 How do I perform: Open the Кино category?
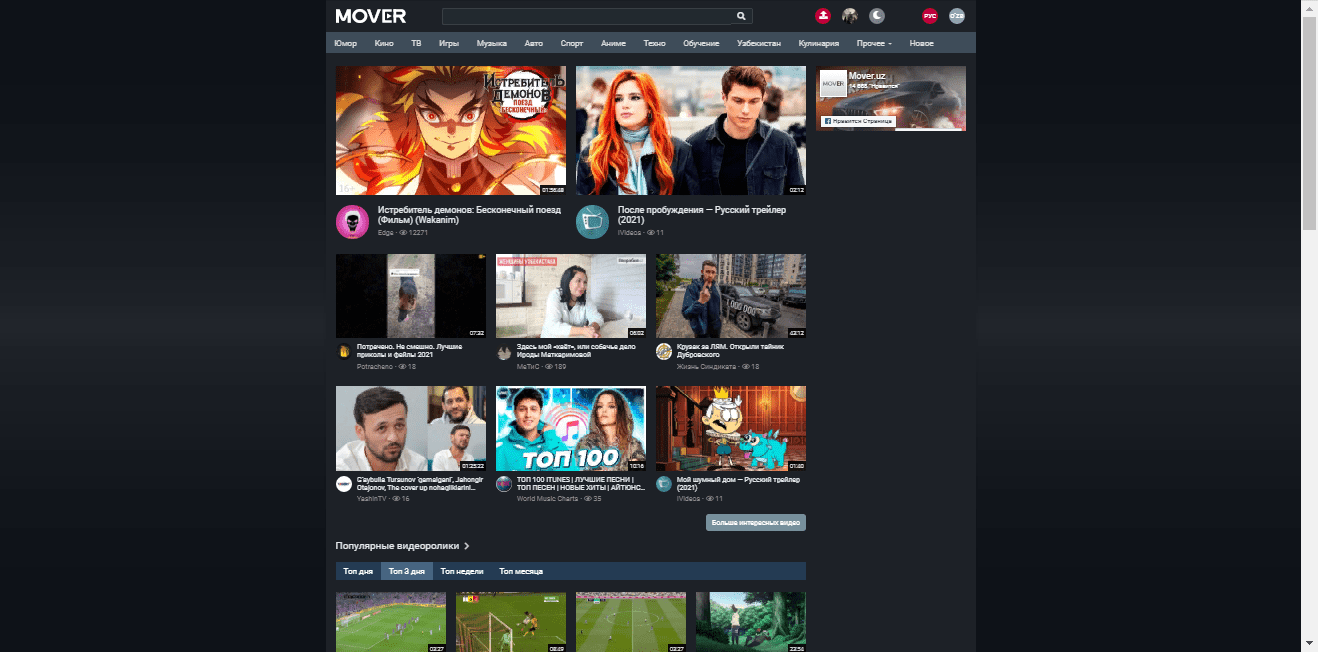point(384,44)
